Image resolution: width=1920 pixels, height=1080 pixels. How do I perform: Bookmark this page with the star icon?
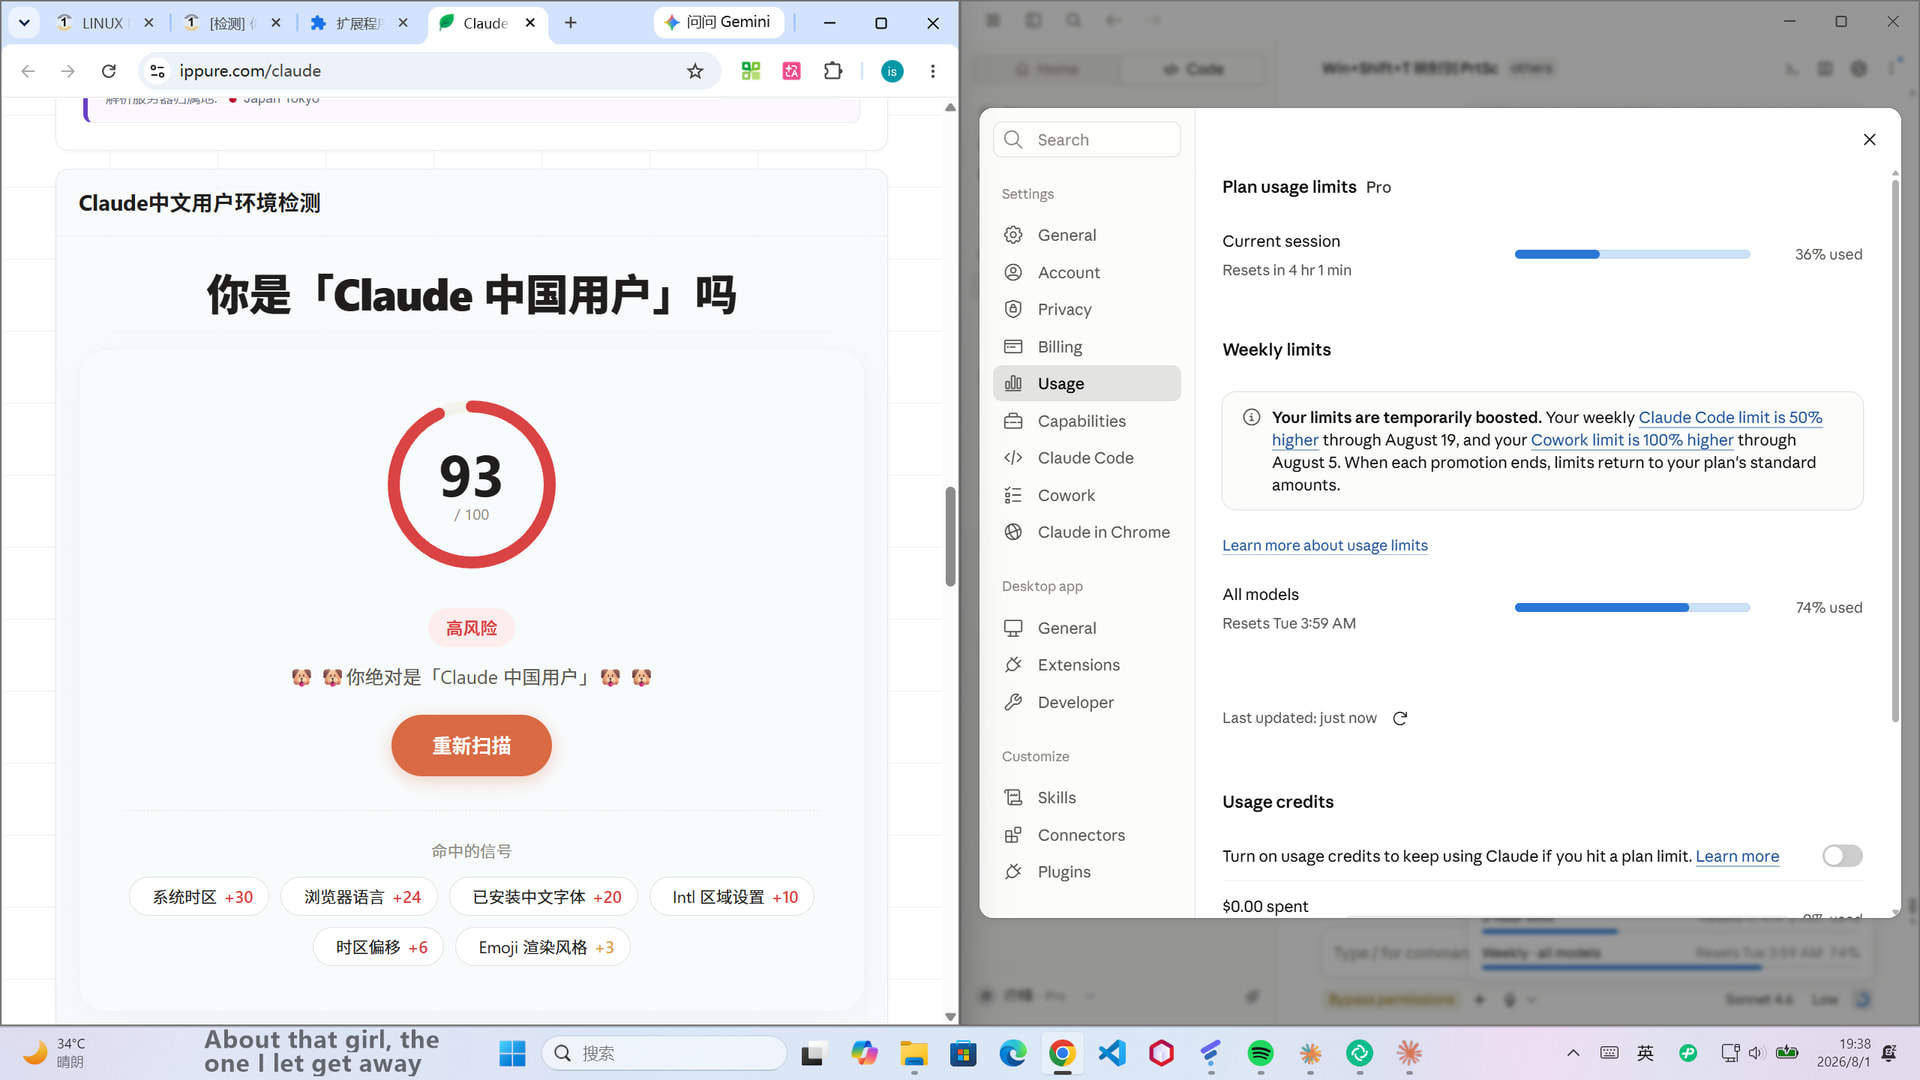[x=695, y=71]
